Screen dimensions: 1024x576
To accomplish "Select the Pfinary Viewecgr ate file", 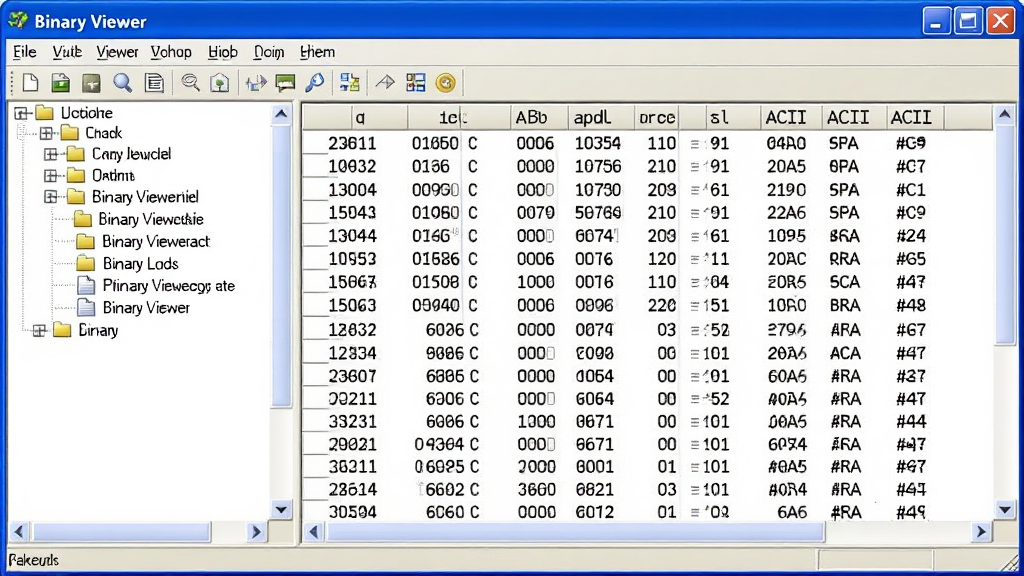I will tap(168, 285).
